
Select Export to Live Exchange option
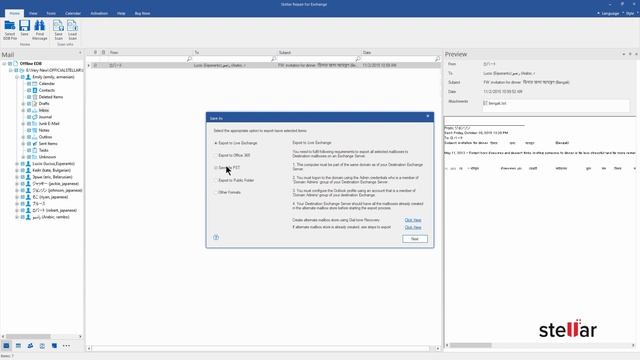pos(236,143)
